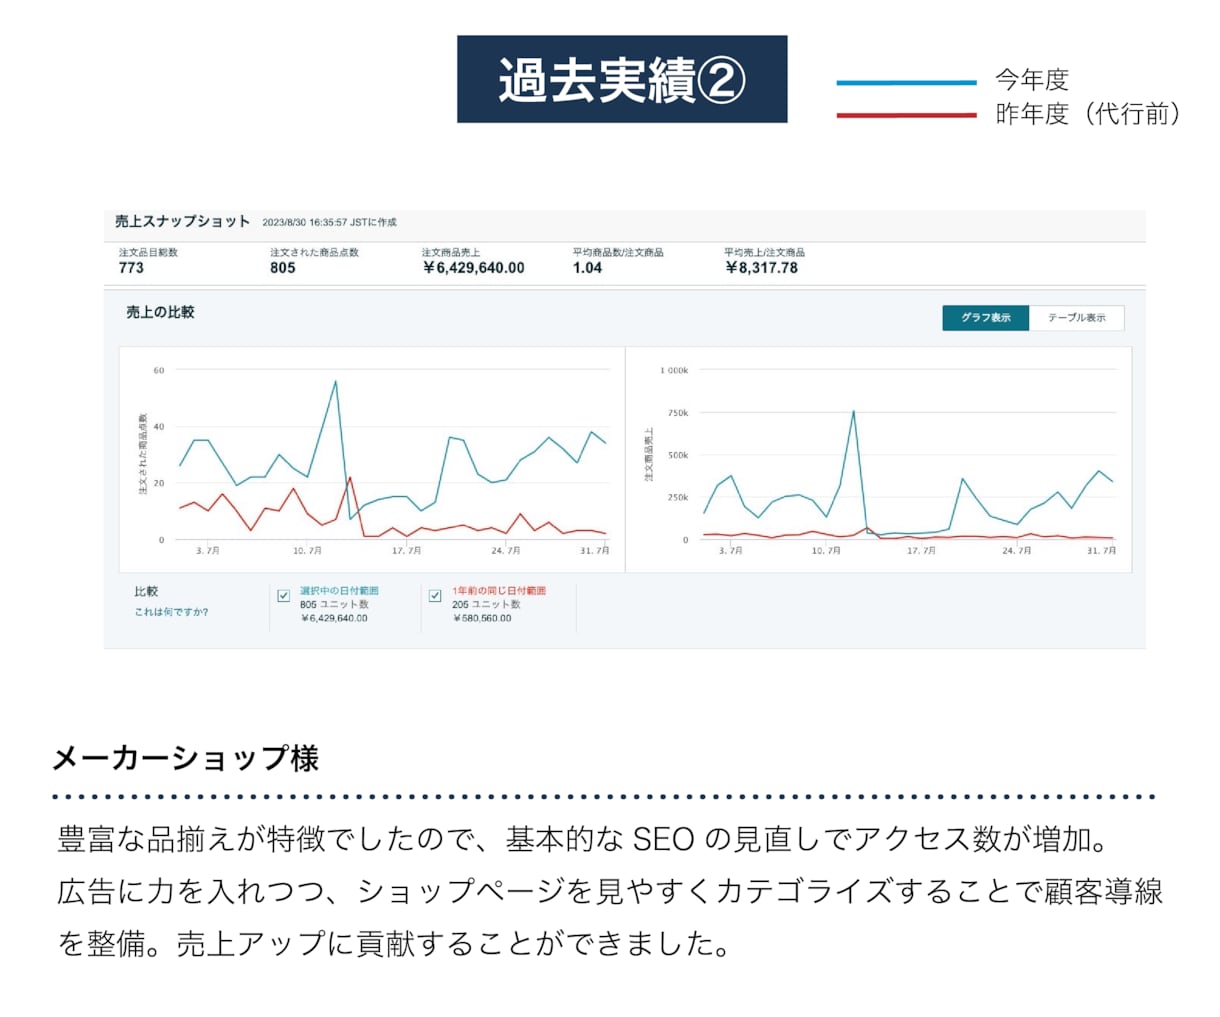Select the 平均商品数/注文商品 value 1.04

click(587, 268)
